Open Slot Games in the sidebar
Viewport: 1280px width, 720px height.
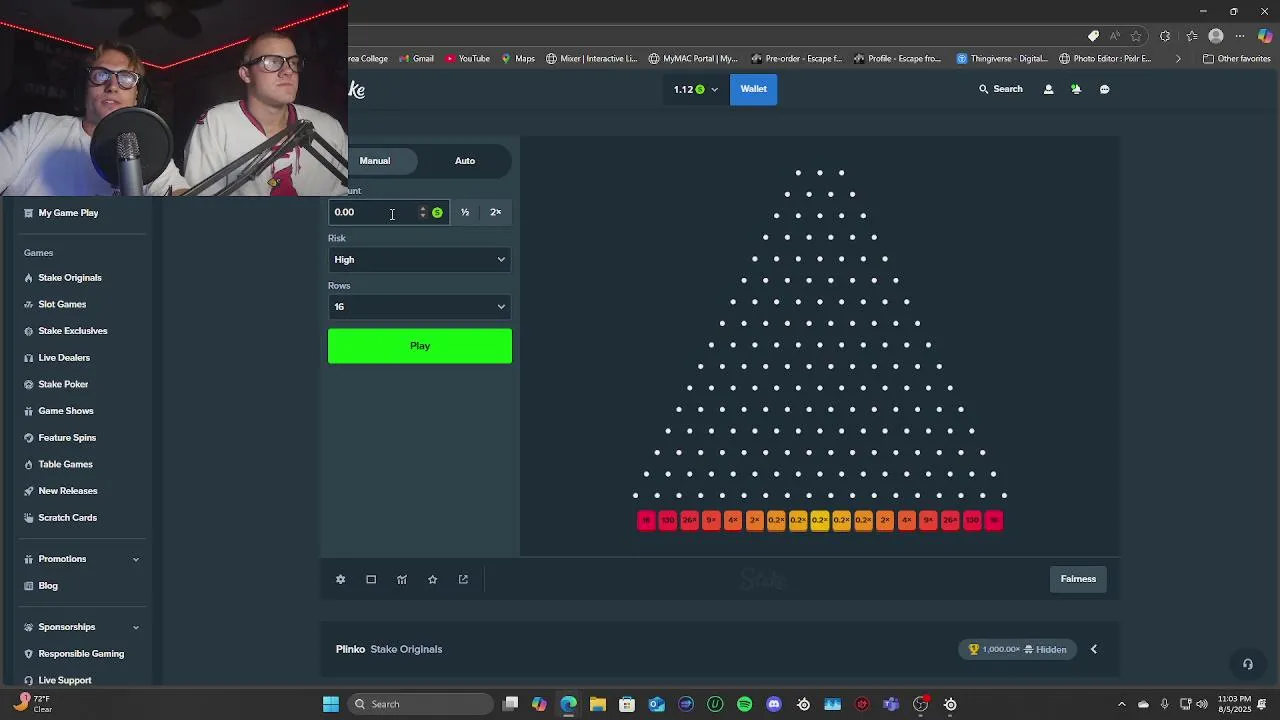tap(62, 304)
